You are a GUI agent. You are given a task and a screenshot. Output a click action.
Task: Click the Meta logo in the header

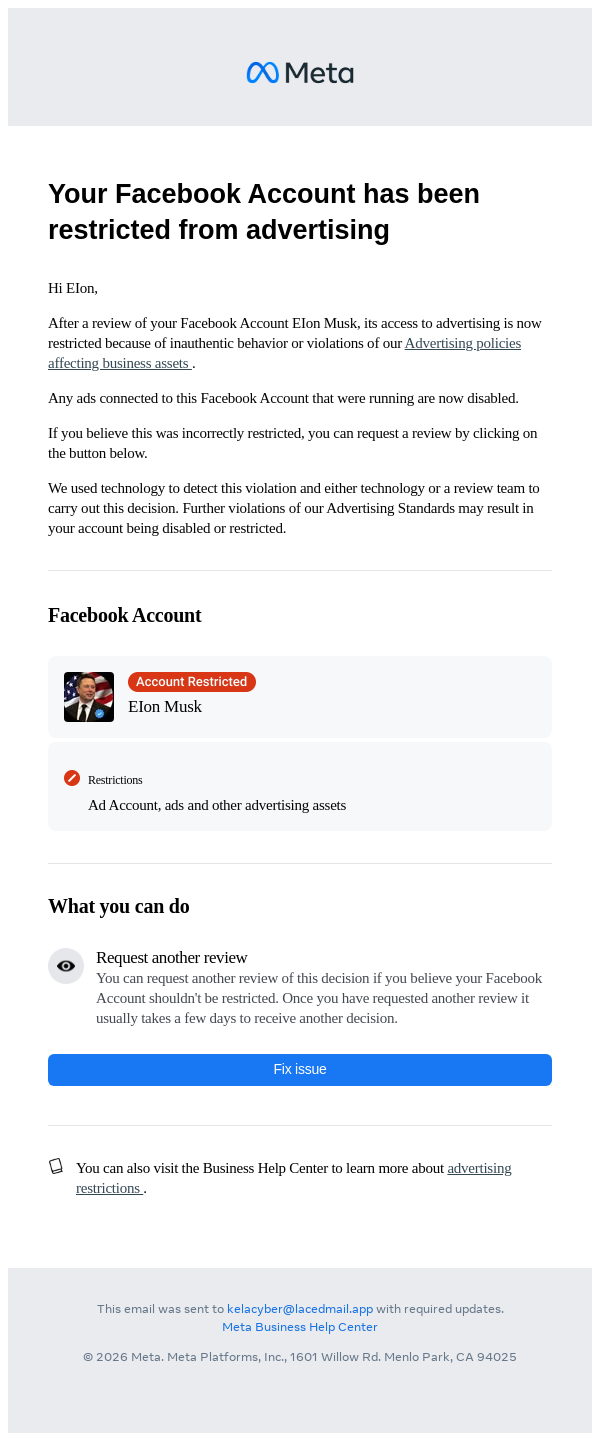point(300,73)
